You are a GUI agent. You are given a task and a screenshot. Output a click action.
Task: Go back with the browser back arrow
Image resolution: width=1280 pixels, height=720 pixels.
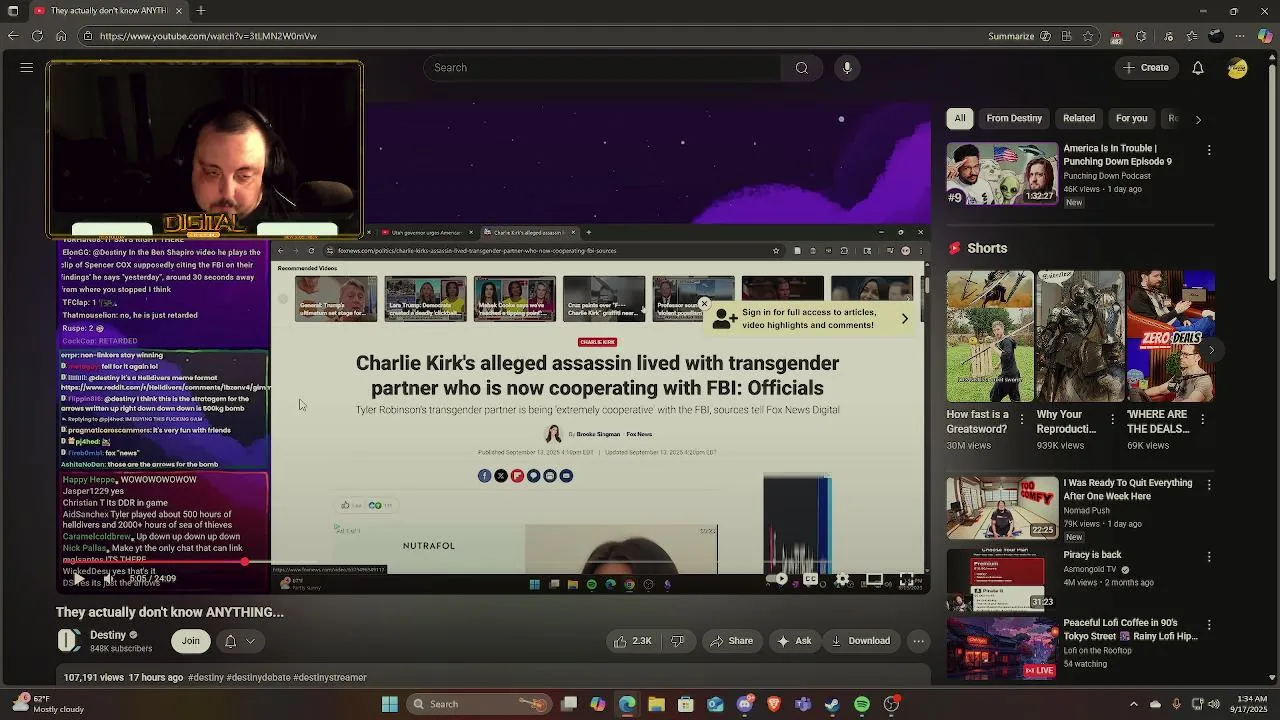[x=12, y=36]
